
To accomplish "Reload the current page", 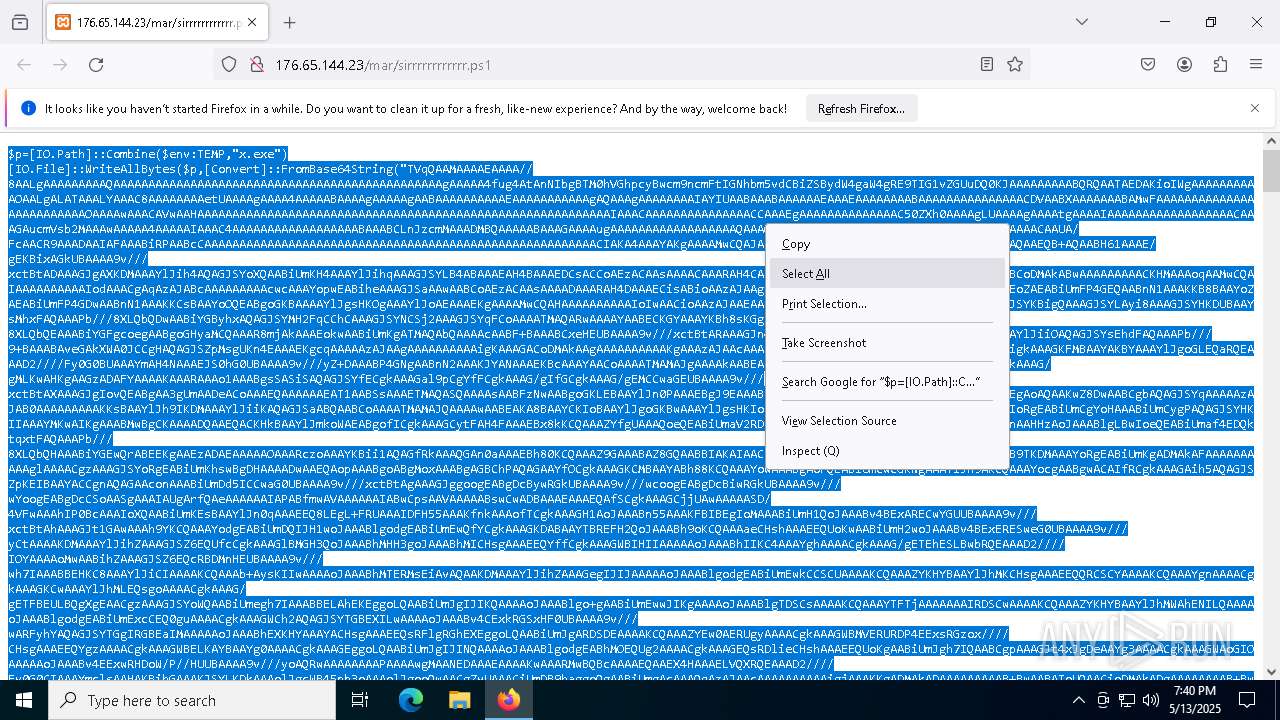I will tap(96, 65).
